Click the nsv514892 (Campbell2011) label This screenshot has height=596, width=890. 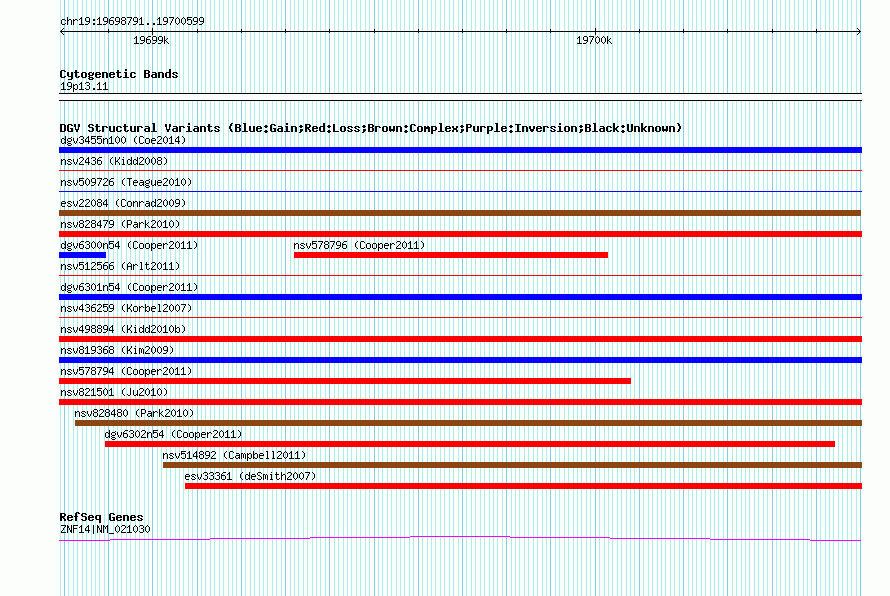[x=234, y=455]
